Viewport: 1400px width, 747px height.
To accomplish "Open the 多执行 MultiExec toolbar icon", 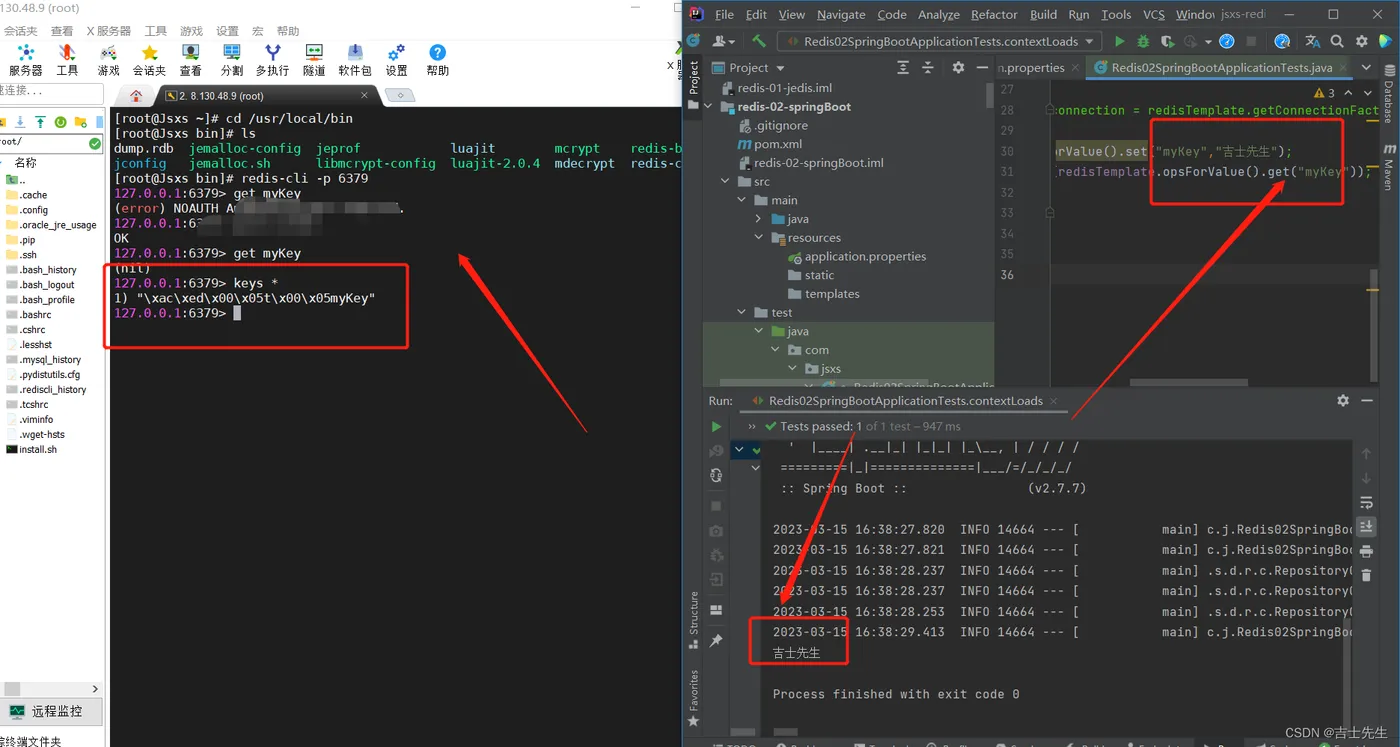I will tap(272, 60).
